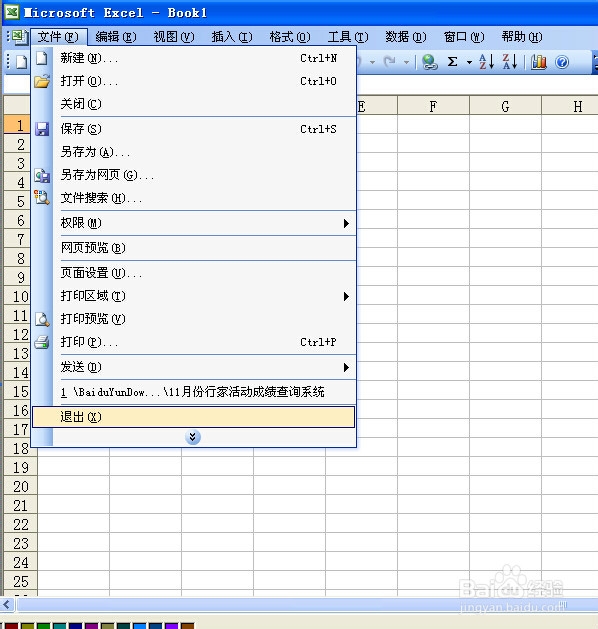Click the Sort Ascending A-Z toolbar icon
Viewport: 598px width, 629px height.
pos(487,62)
